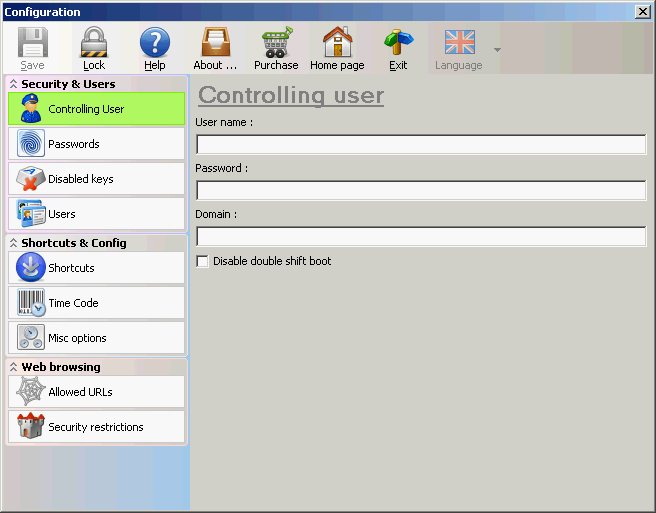Open the Security restrictions page label
The width and height of the screenshot is (656, 513).
click(x=96, y=427)
